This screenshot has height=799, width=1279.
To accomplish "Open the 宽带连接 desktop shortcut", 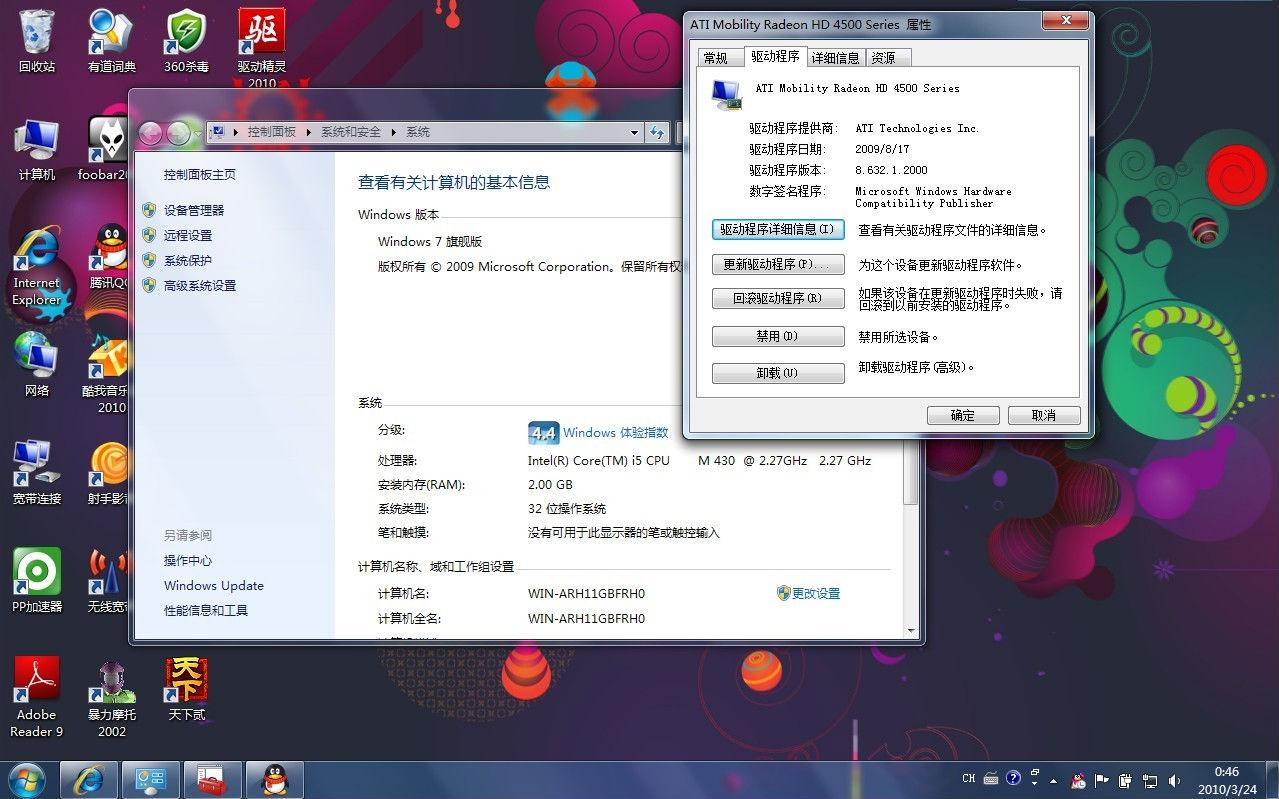I will coord(37,472).
